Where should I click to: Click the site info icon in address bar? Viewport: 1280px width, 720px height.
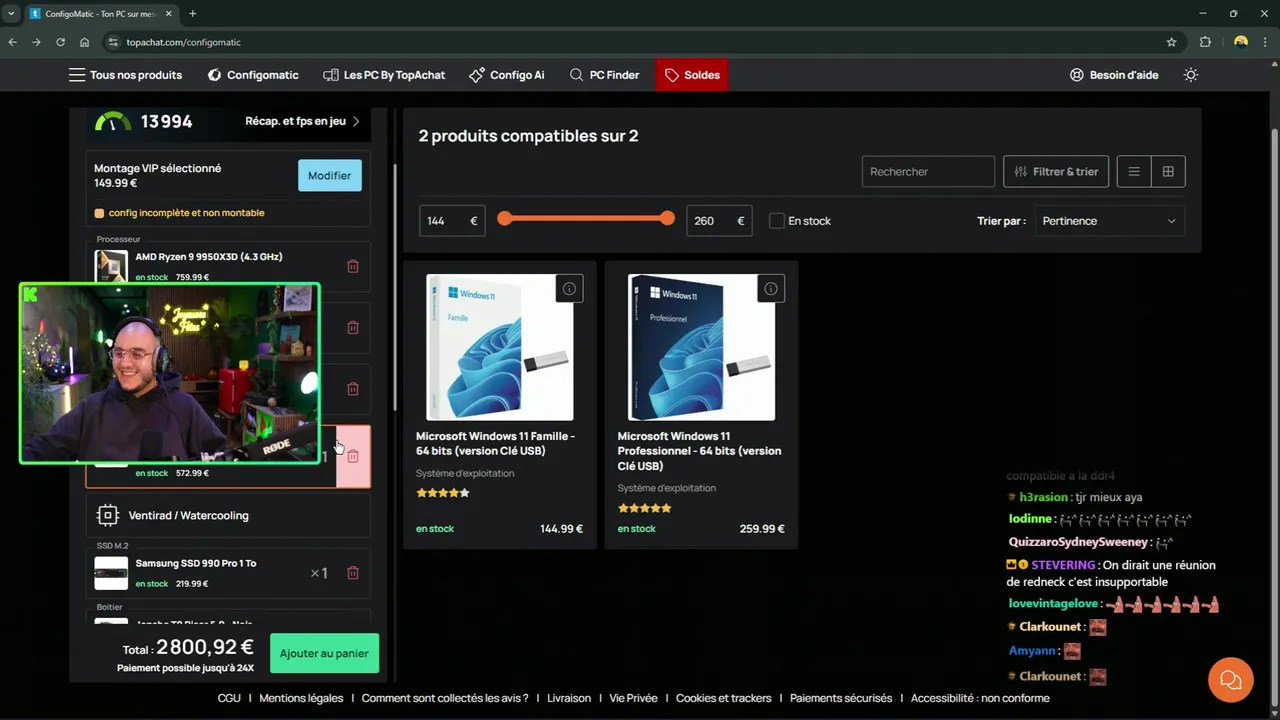[113, 42]
